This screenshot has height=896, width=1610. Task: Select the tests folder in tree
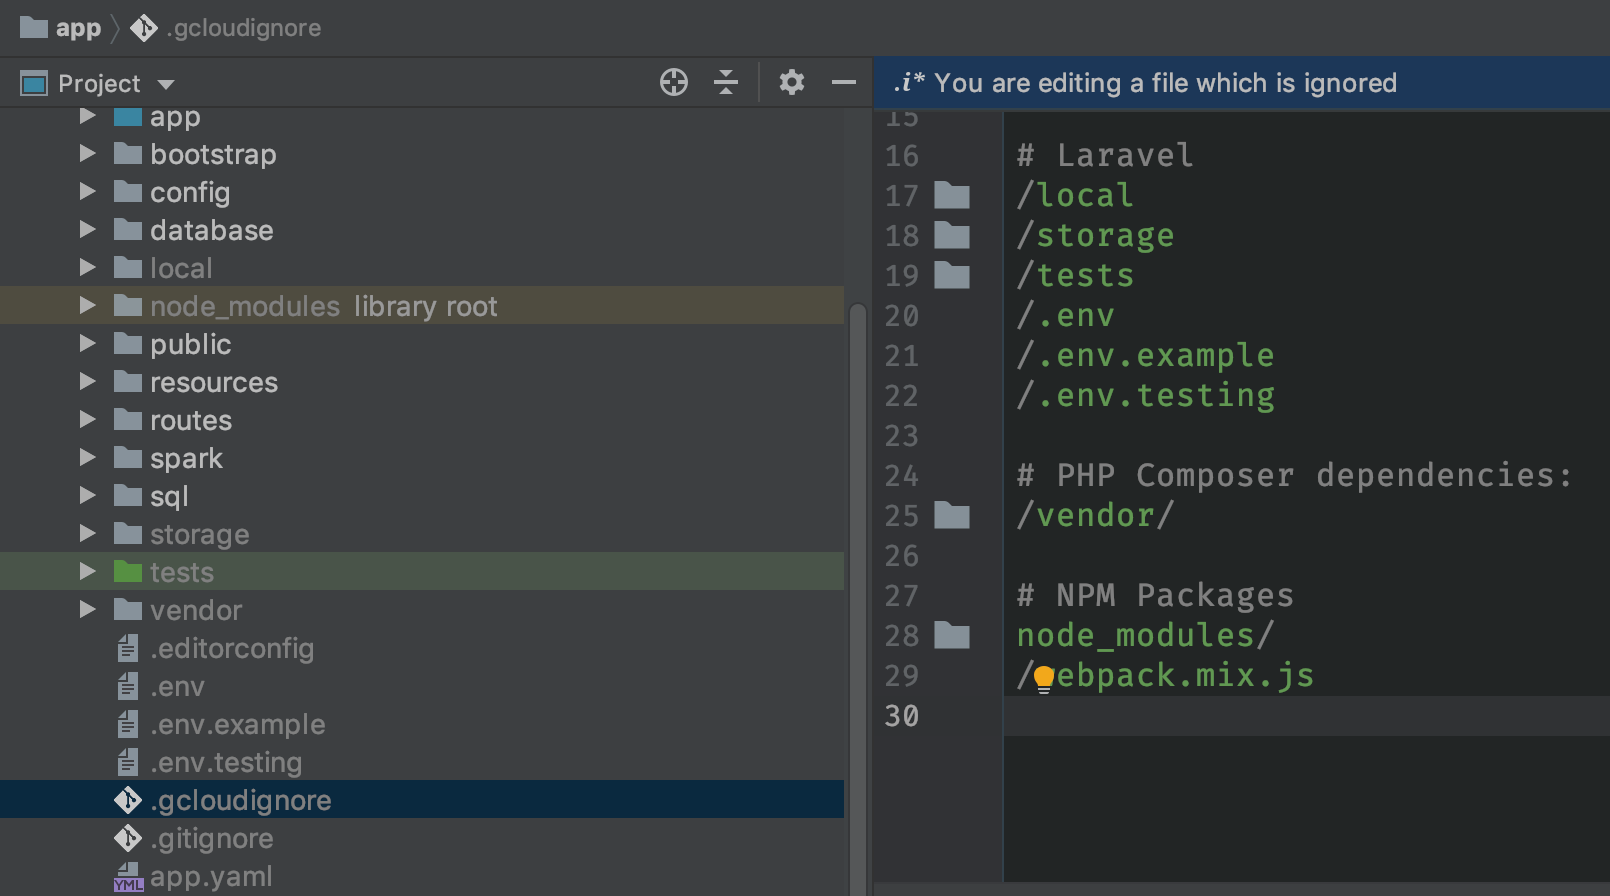coord(422,572)
